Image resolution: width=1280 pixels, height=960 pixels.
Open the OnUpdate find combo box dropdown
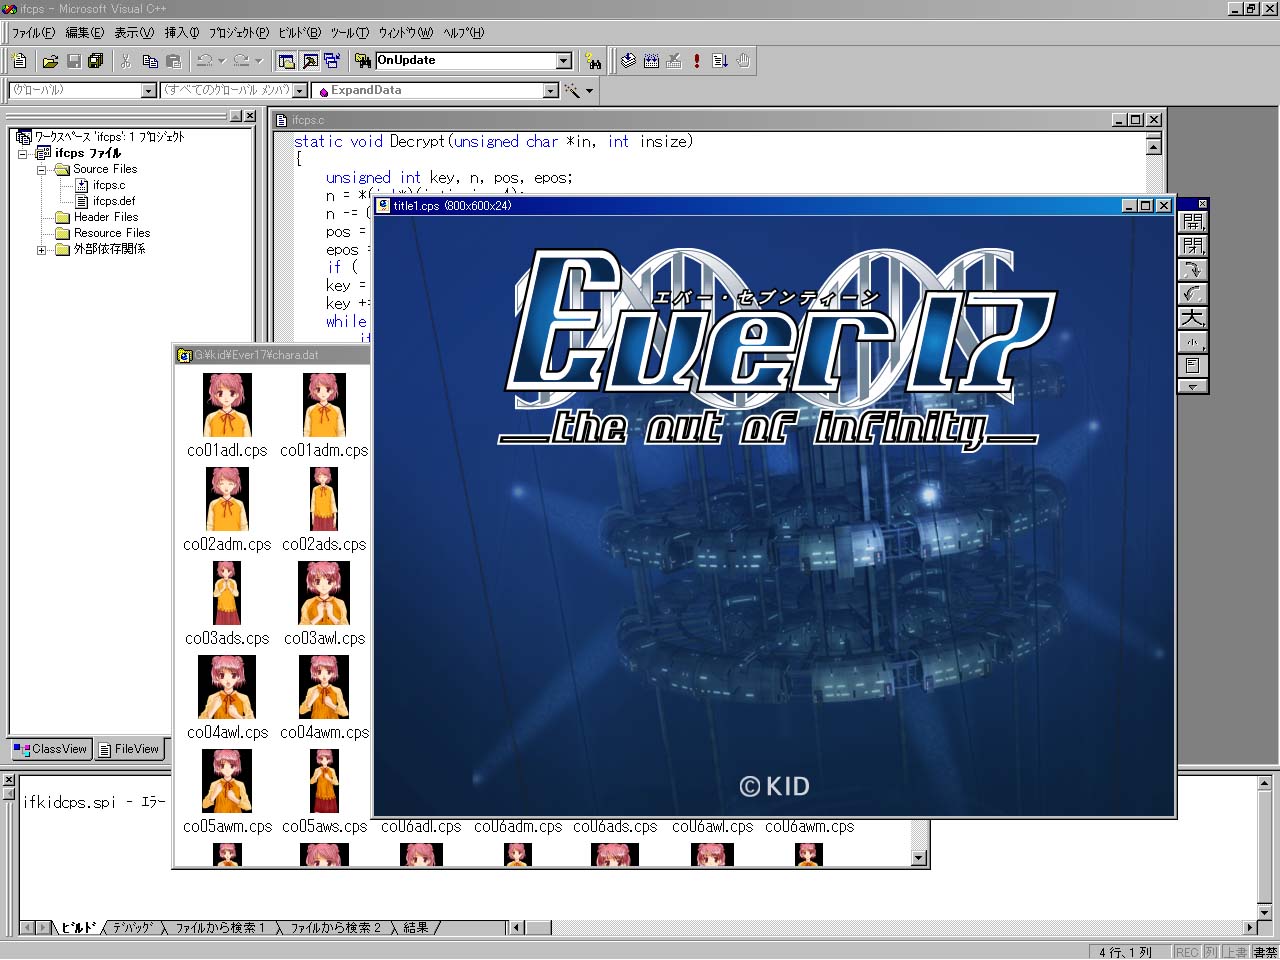pyautogui.click(x=564, y=61)
